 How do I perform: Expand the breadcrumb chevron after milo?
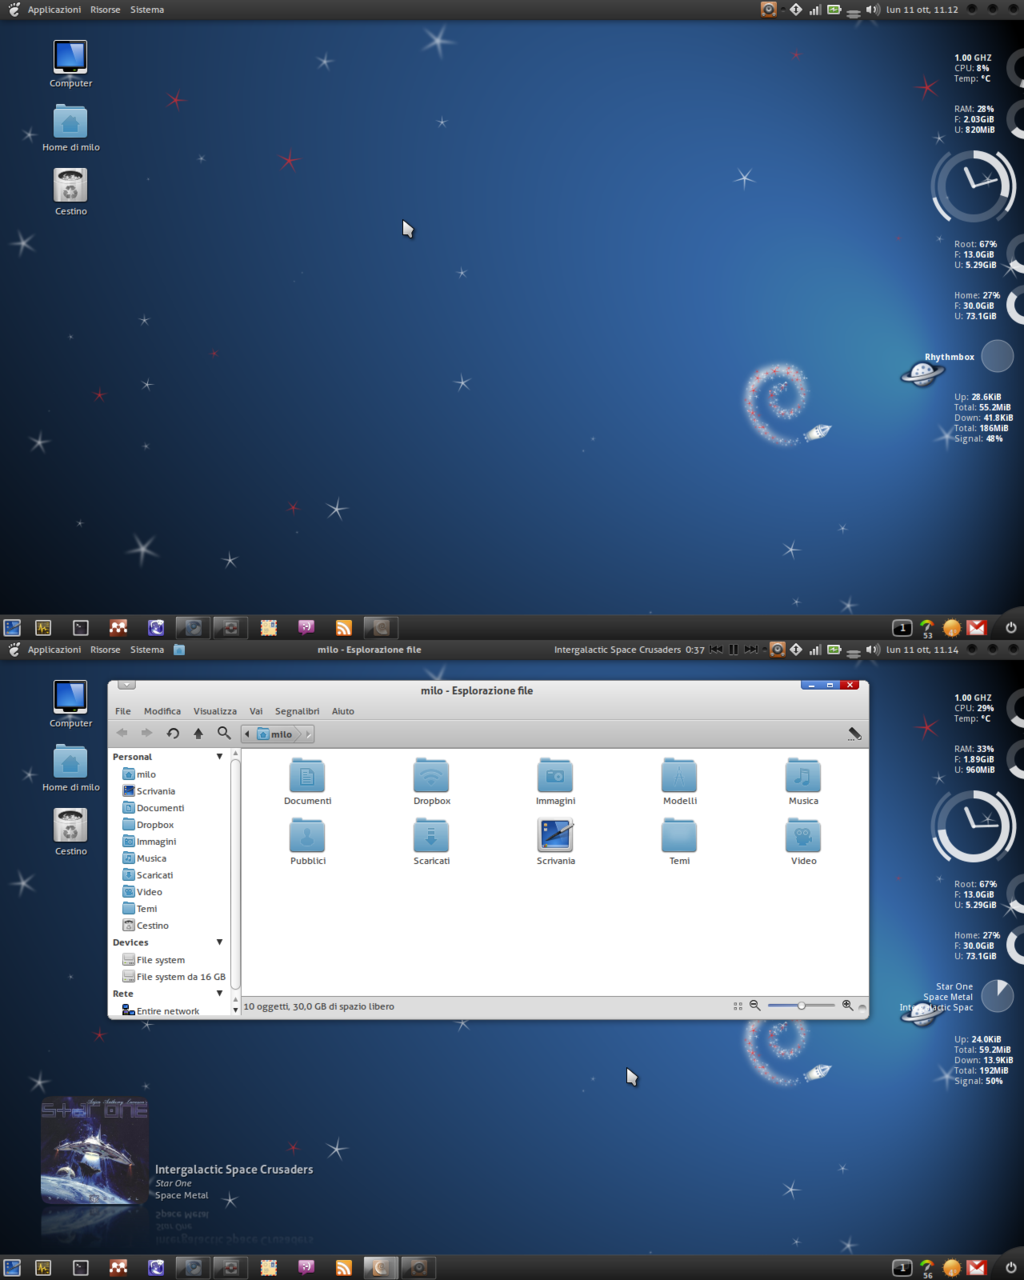[x=297, y=733]
